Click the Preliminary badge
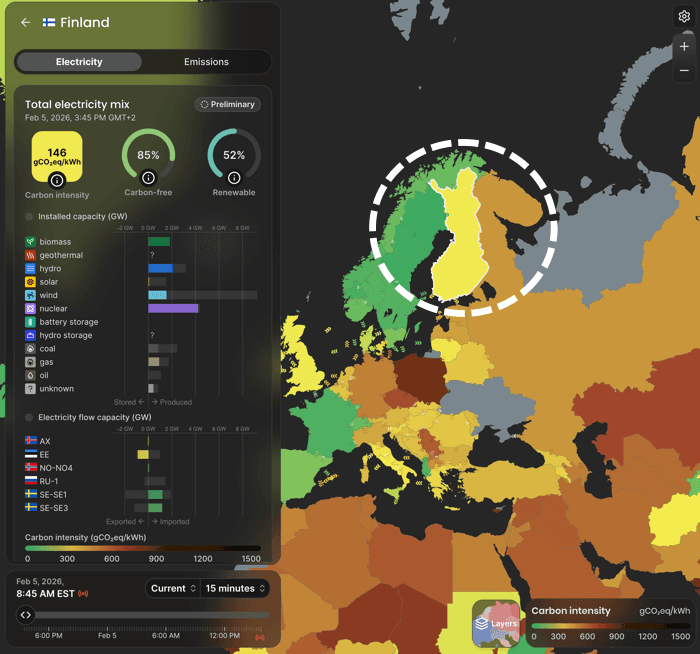The image size is (700, 654). 227,104
